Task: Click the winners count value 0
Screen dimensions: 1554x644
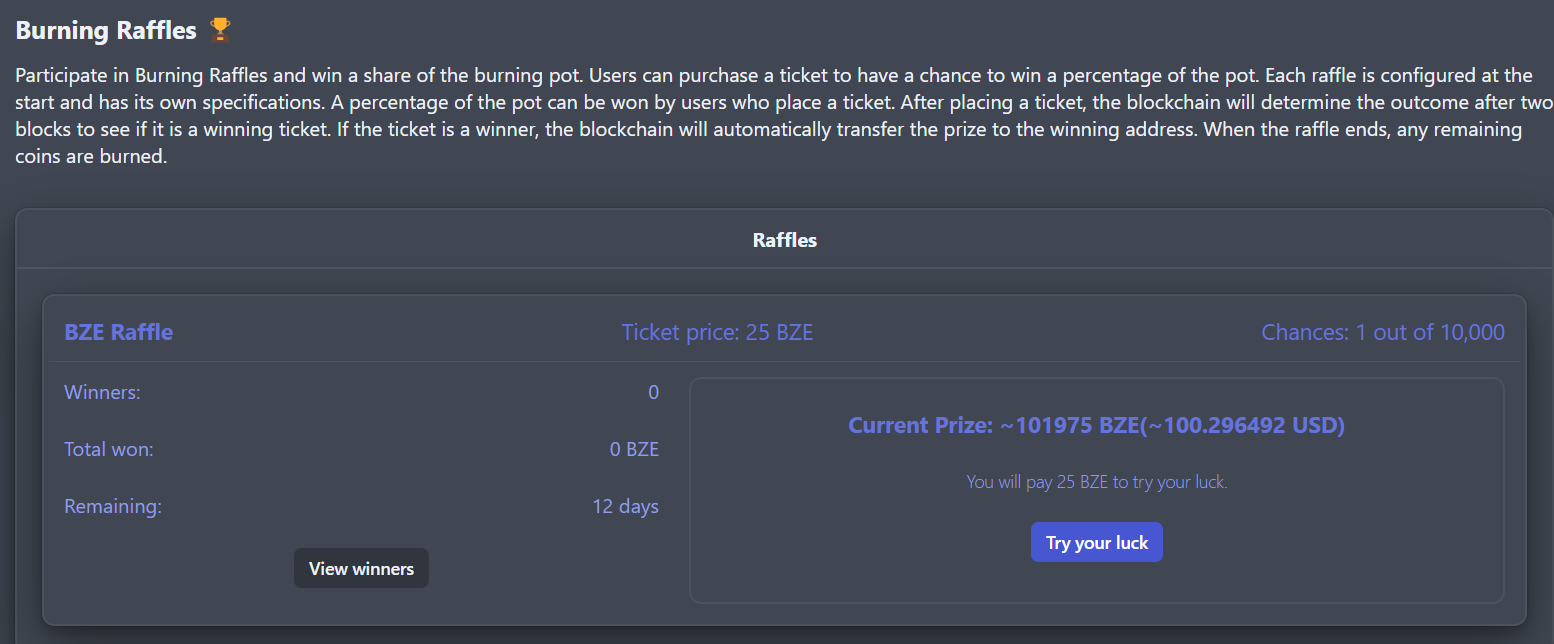Action: pos(653,392)
